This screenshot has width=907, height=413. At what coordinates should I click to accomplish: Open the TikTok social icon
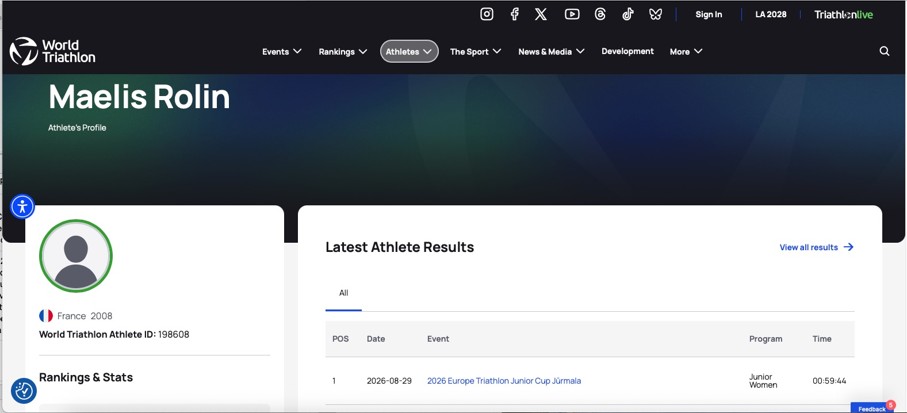click(x=628, y=14)
